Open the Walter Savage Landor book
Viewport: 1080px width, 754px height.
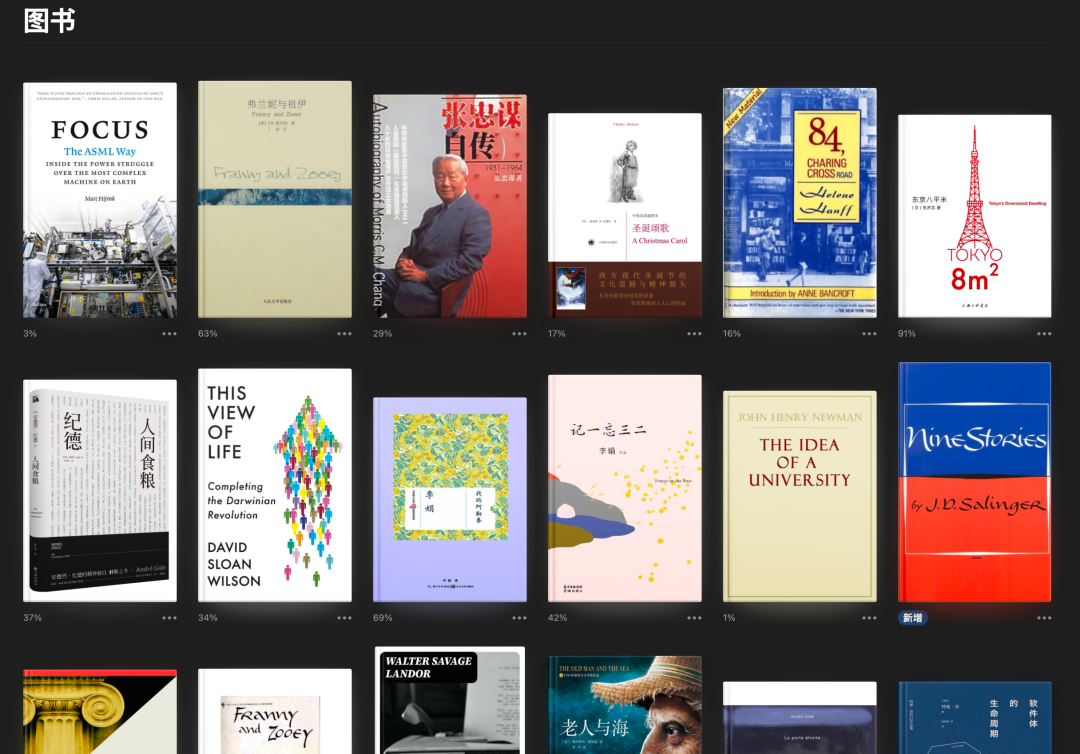450,700
